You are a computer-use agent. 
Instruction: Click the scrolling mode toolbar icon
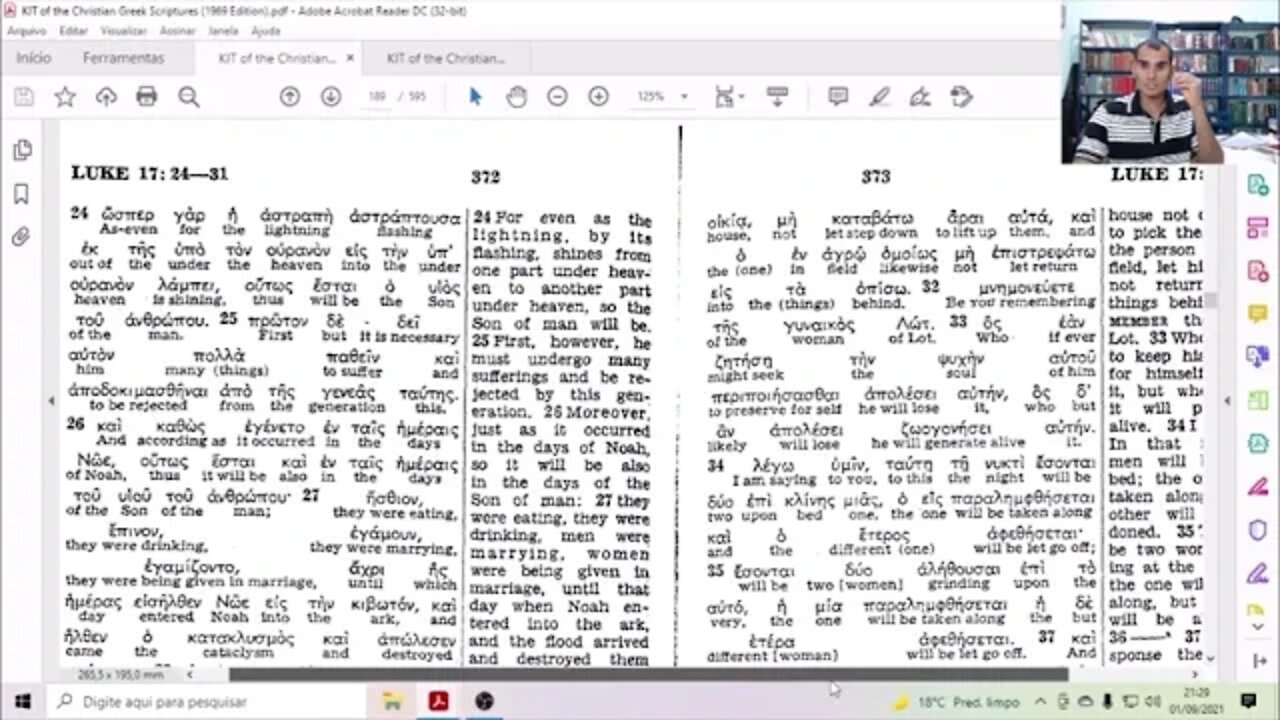(777, 97)
